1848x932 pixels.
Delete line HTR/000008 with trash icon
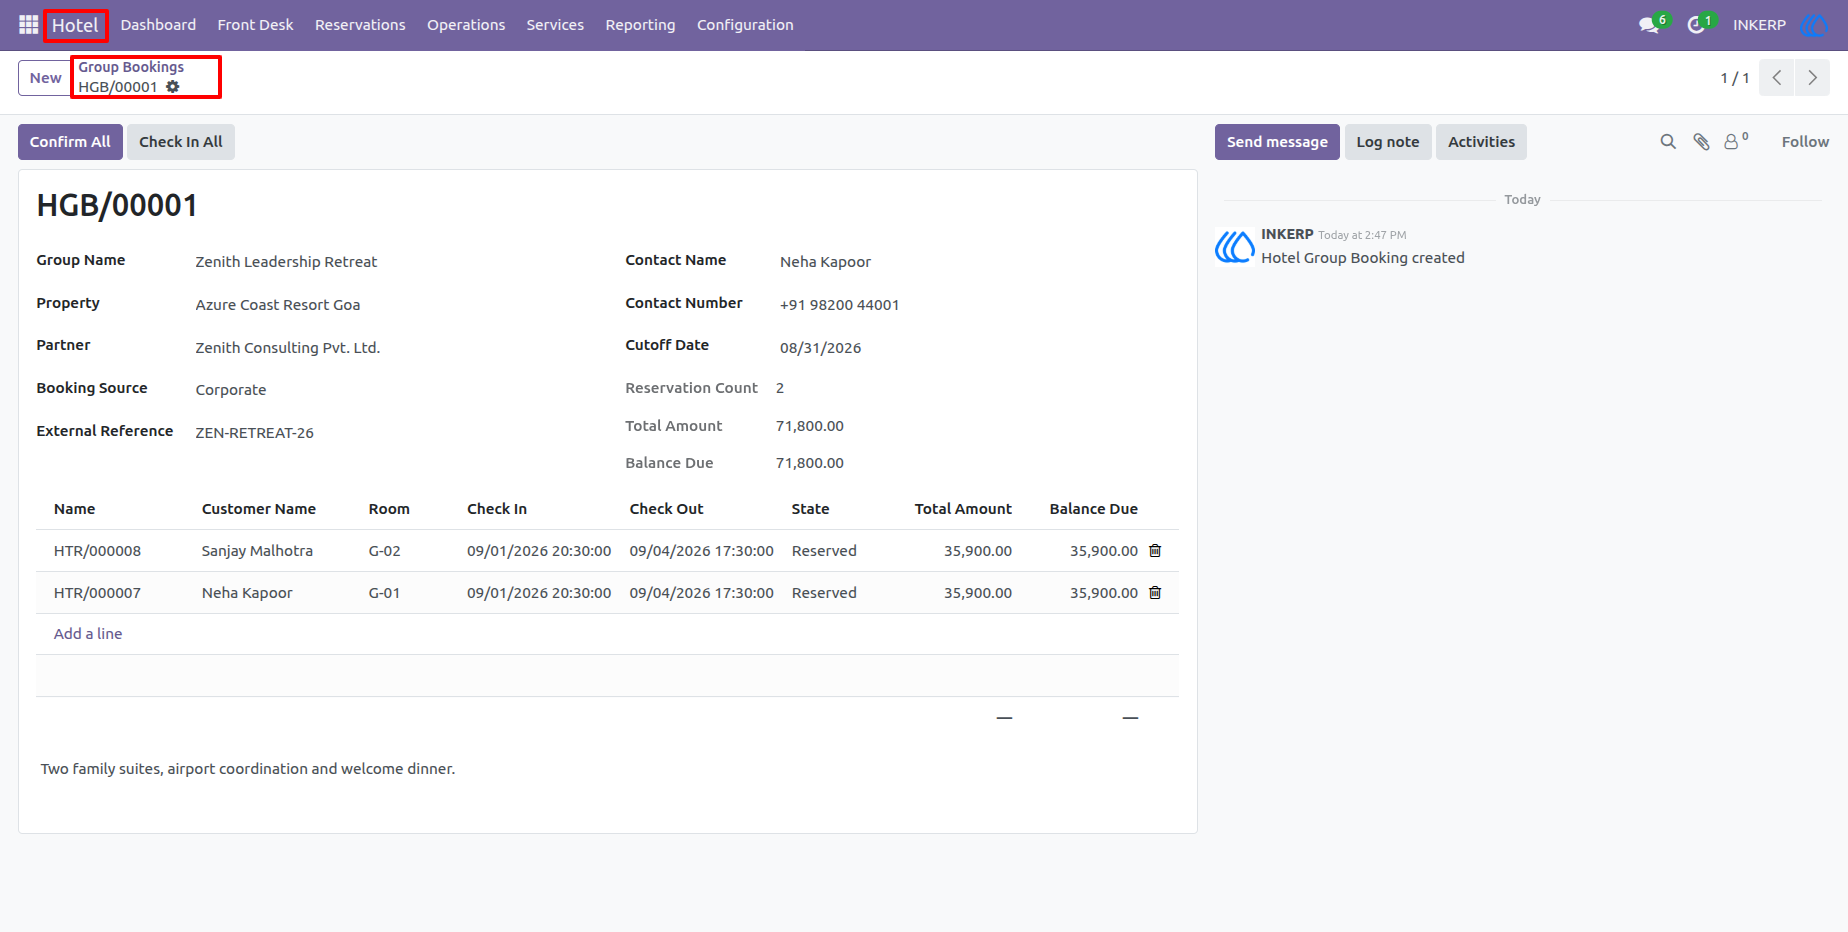click(x=1155, y=551)
